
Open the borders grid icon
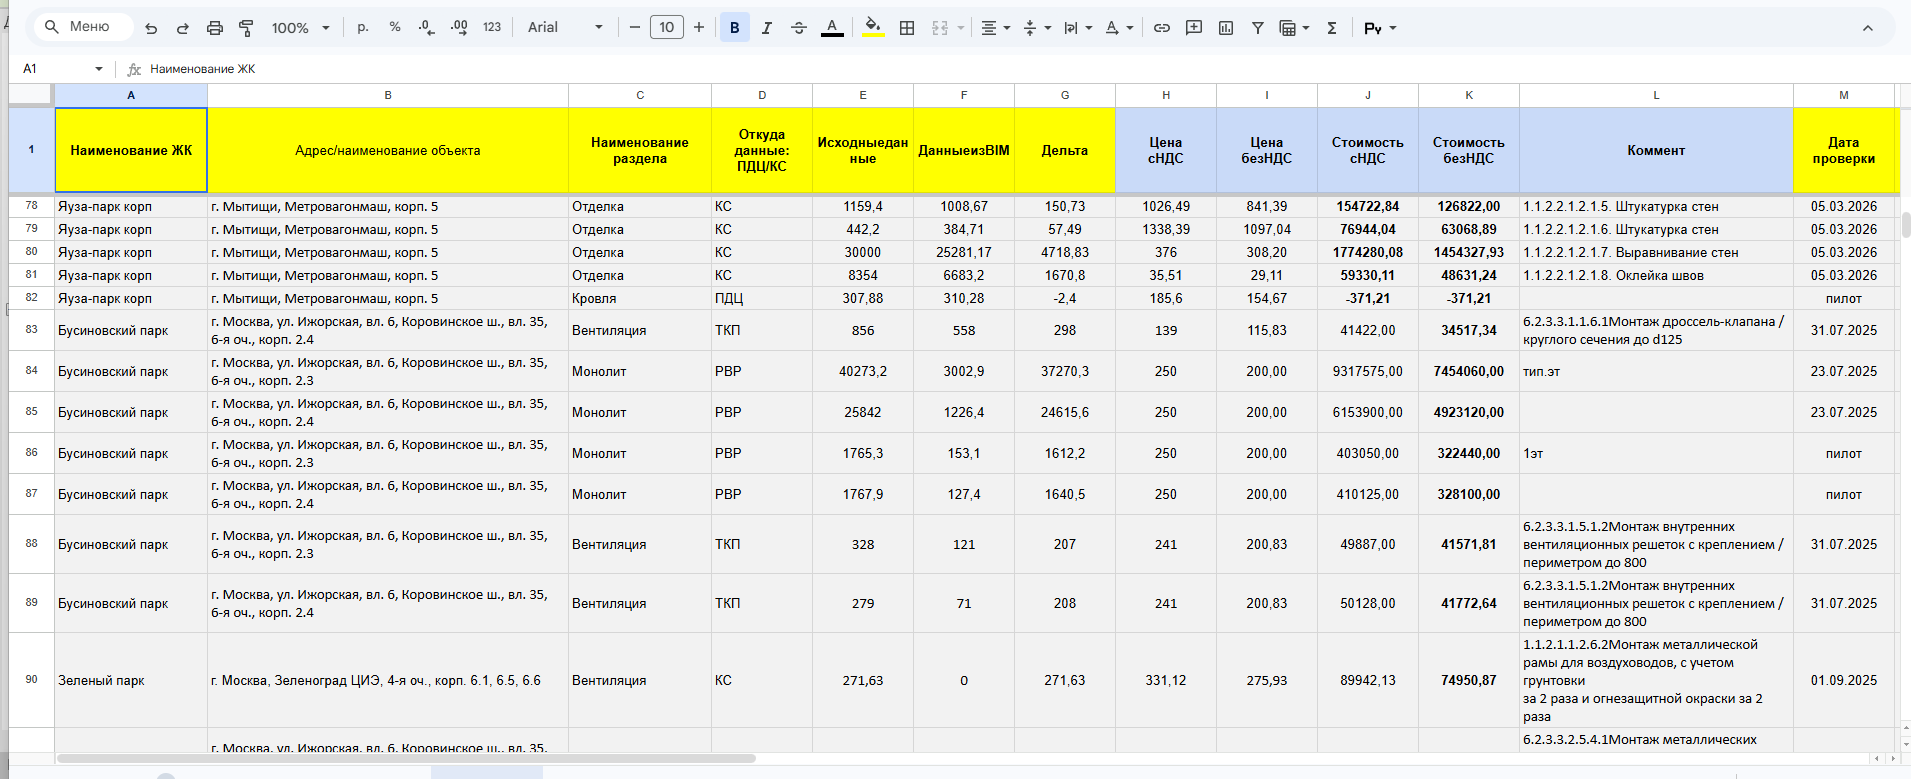click(907, 28)
